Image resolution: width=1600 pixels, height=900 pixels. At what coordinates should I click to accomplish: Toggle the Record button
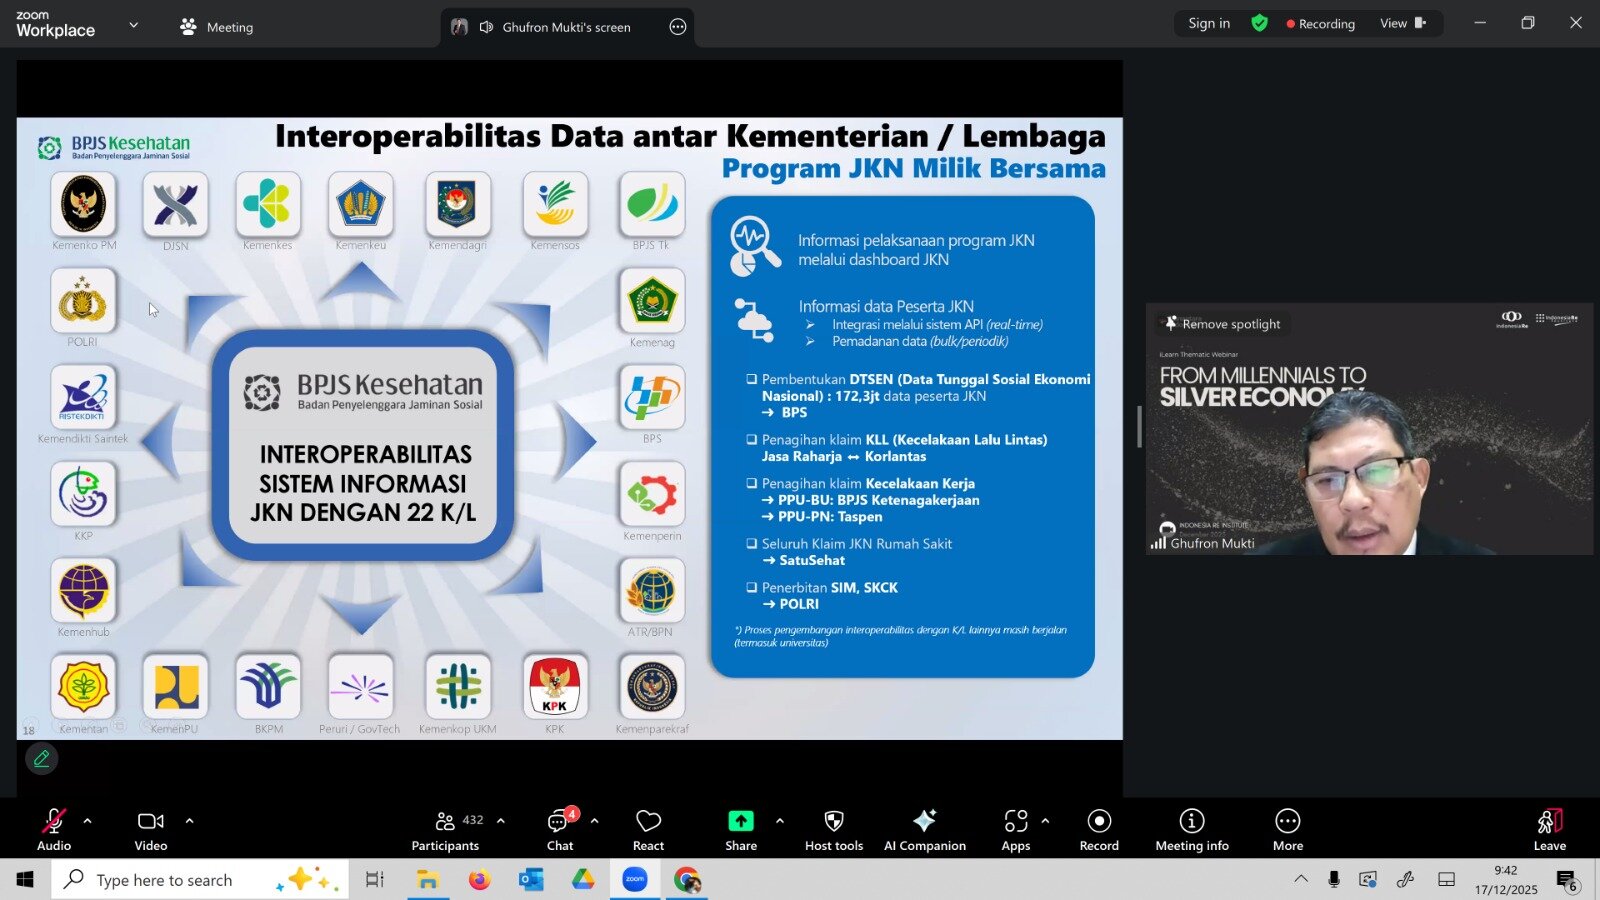point(1098,821)
